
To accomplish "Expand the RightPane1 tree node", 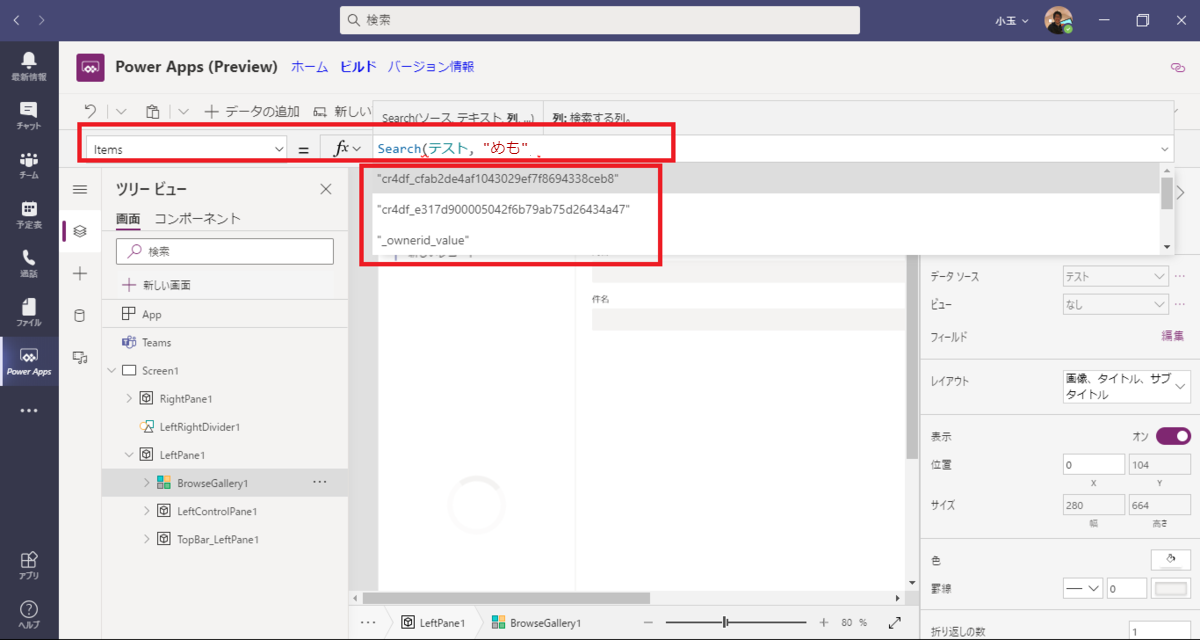I will point(129,398).
